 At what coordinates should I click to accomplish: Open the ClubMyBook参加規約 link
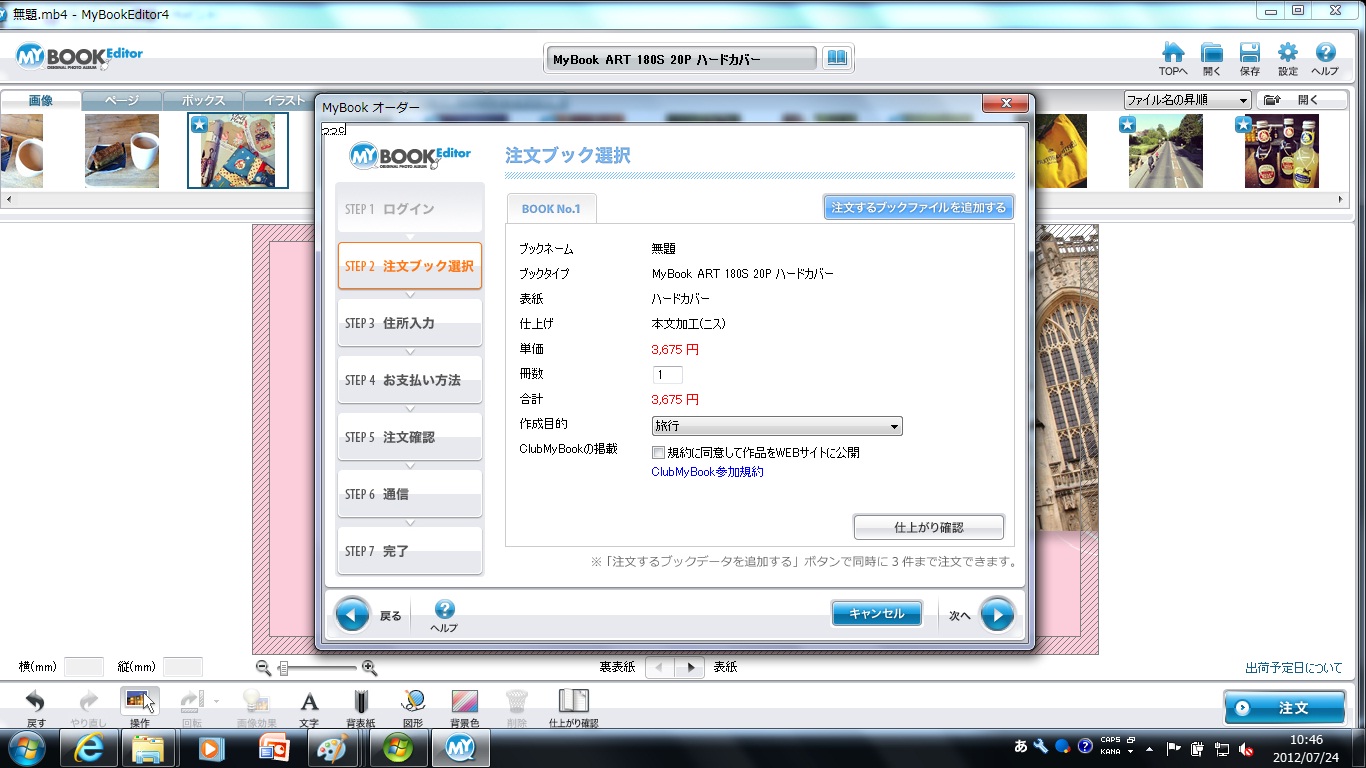coord(707,472)
